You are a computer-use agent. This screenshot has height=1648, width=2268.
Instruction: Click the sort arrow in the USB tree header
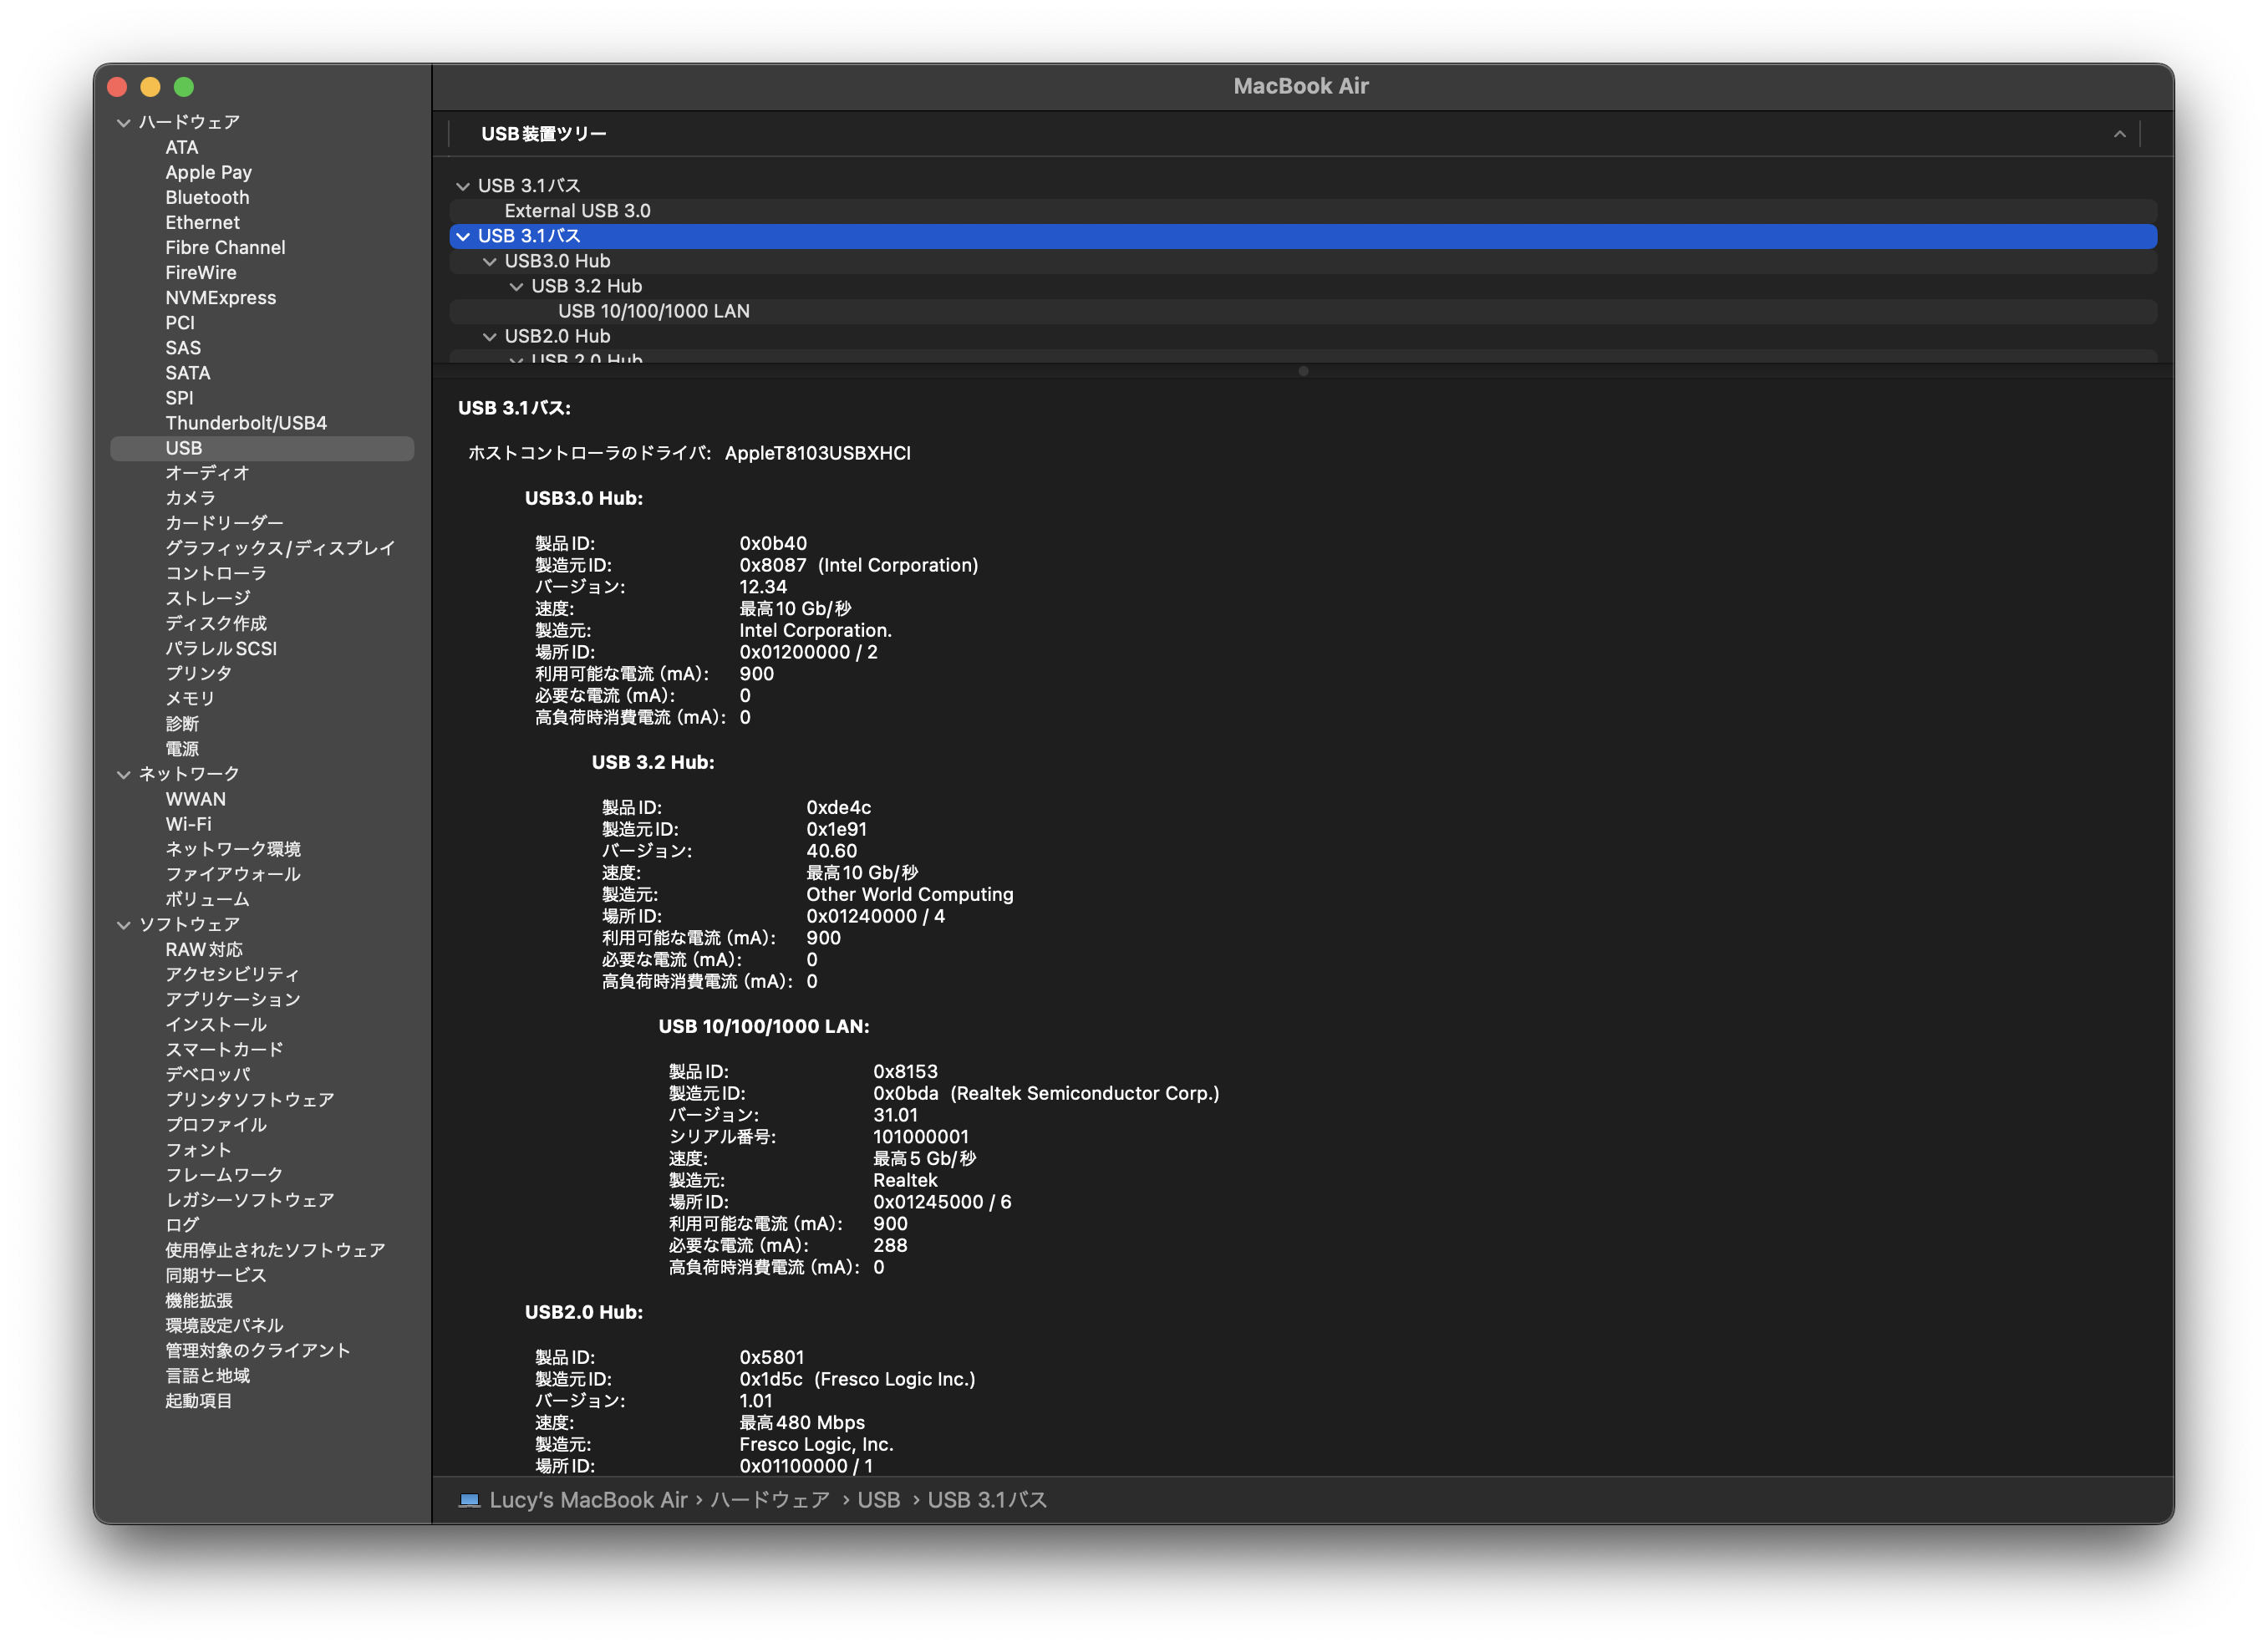coord(2119,134)
